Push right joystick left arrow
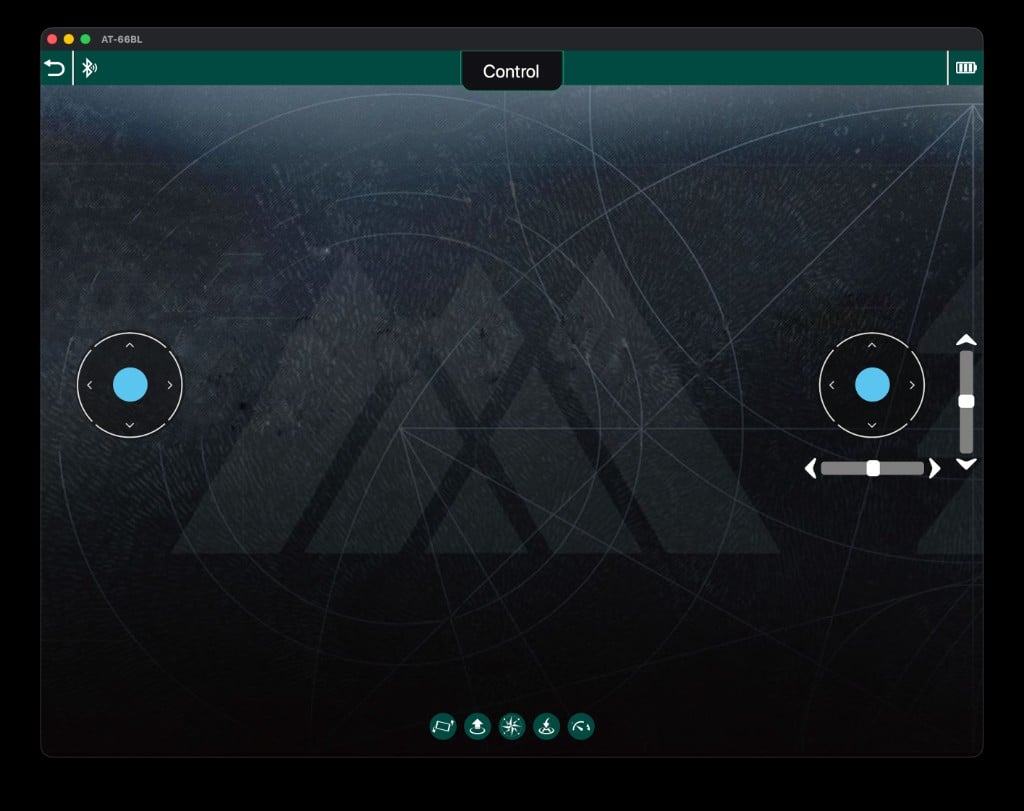 pyautogui.click(x=831, y=385)
